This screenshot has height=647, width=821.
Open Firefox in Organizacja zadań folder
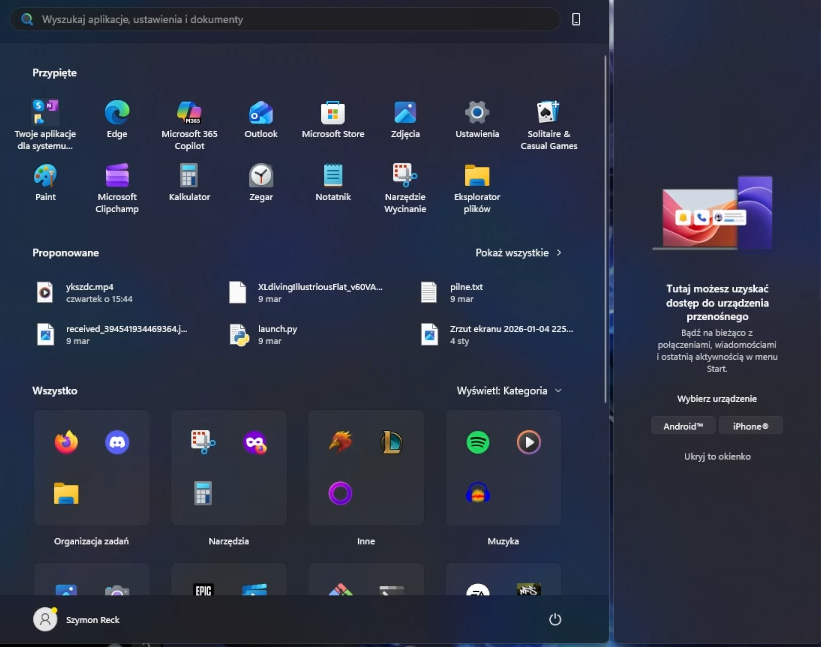point(66,442)
